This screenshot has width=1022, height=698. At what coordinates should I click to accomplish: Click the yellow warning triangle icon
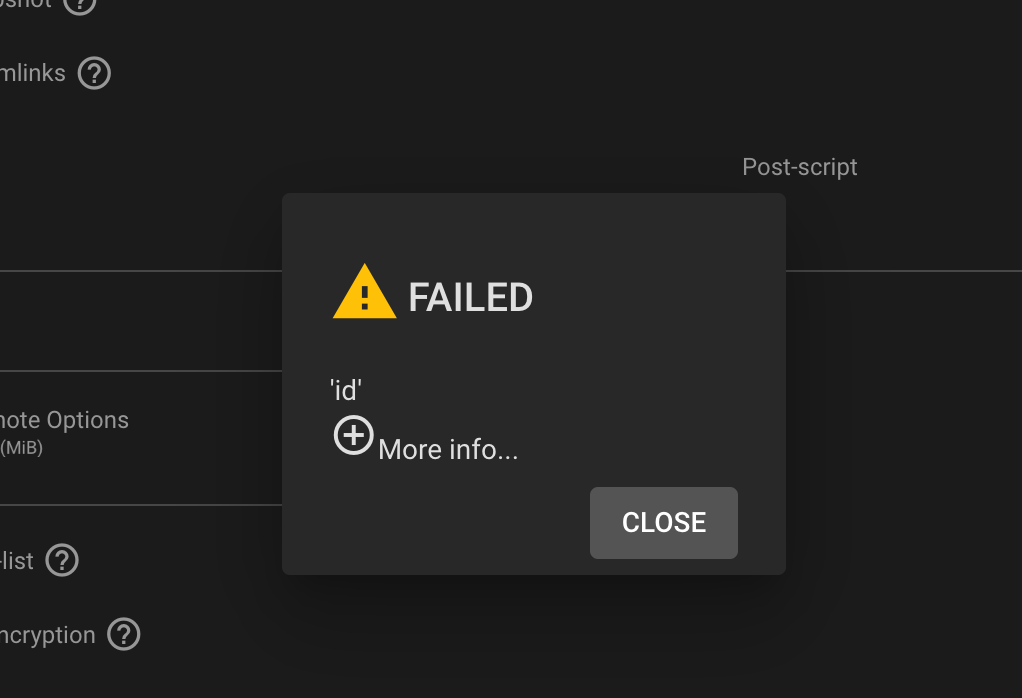(x=364, y=292)
